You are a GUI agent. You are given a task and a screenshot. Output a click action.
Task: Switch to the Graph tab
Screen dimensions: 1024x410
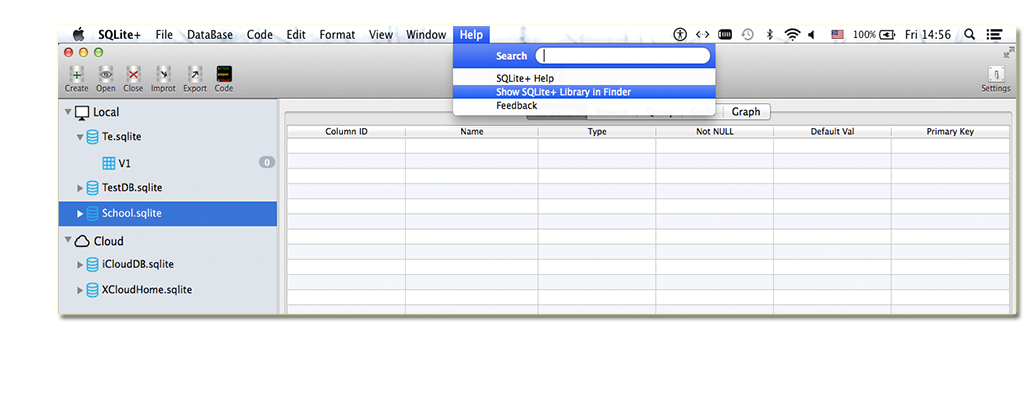pyautogui.click(x=746, y=112)
